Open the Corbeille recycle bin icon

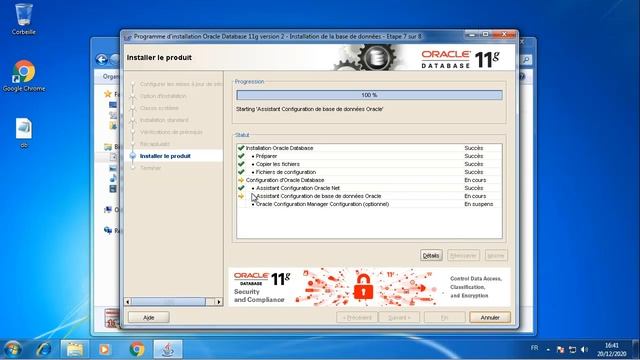24,19
